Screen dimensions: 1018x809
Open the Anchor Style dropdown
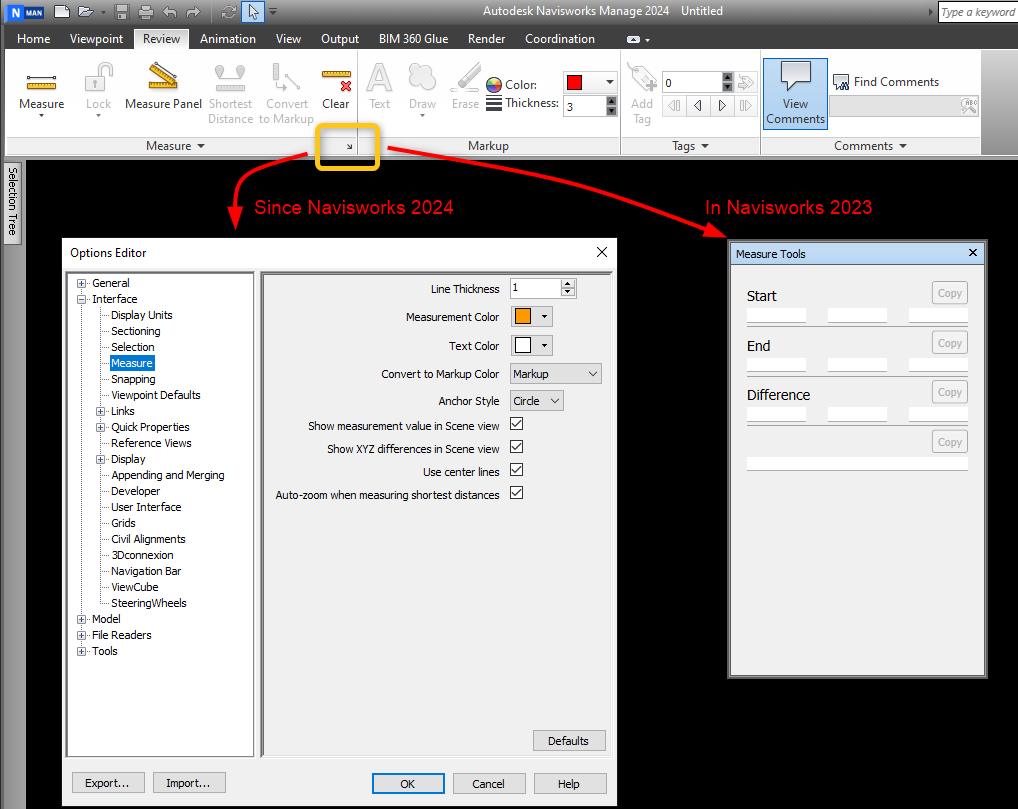[537, 401]
